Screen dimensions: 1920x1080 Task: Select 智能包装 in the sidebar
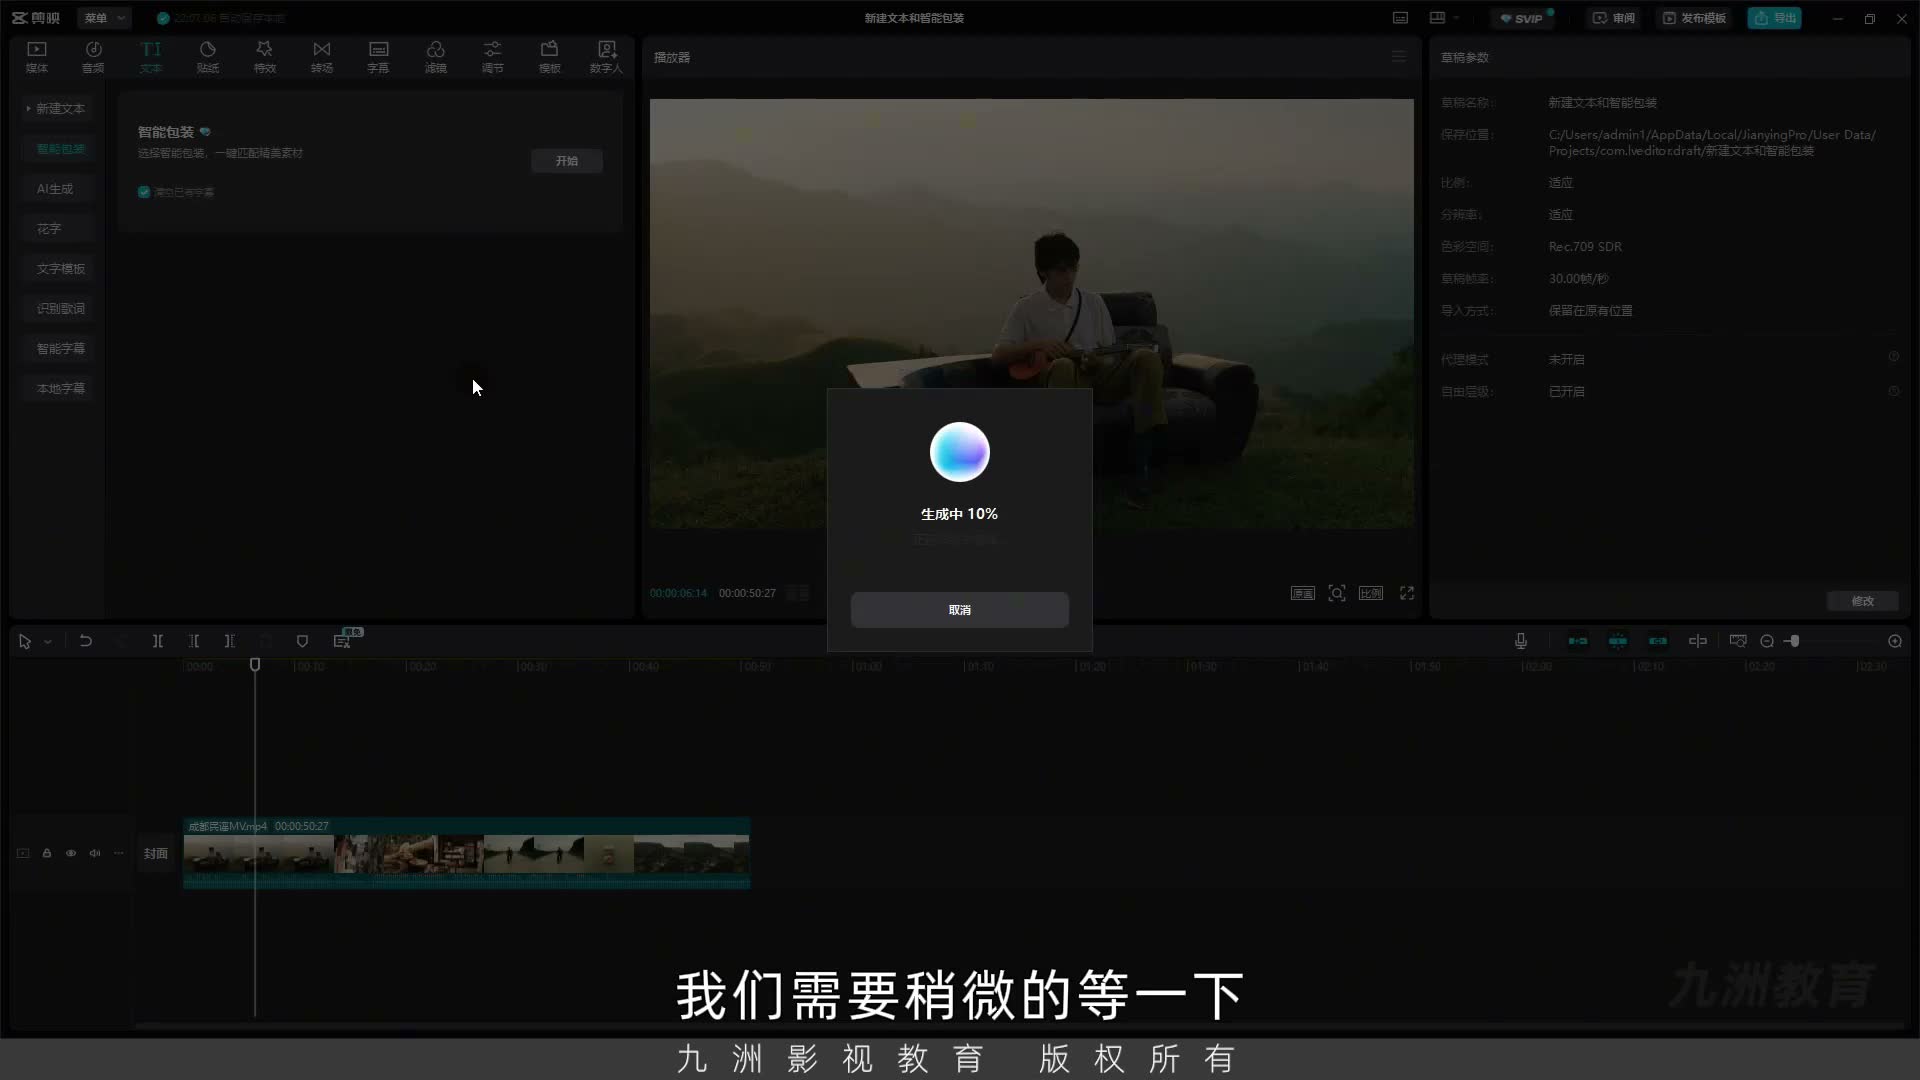[x=60, y=148]
